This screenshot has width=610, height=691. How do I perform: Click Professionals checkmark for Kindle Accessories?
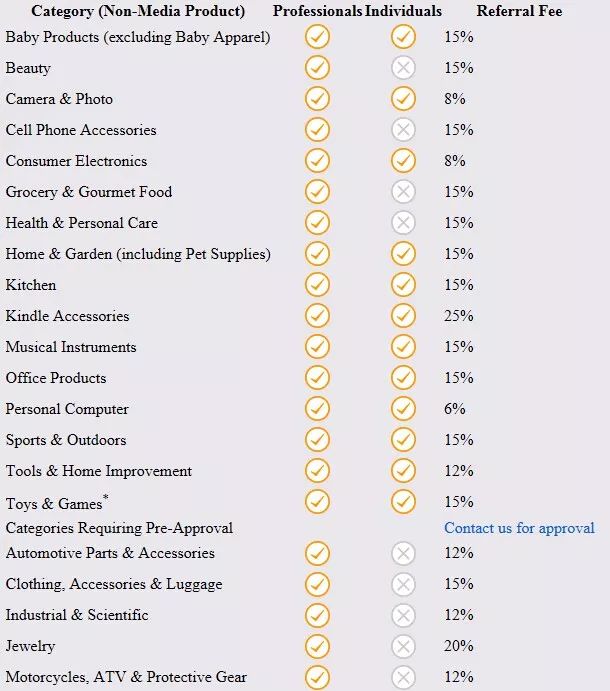click(x=317, y=316)
